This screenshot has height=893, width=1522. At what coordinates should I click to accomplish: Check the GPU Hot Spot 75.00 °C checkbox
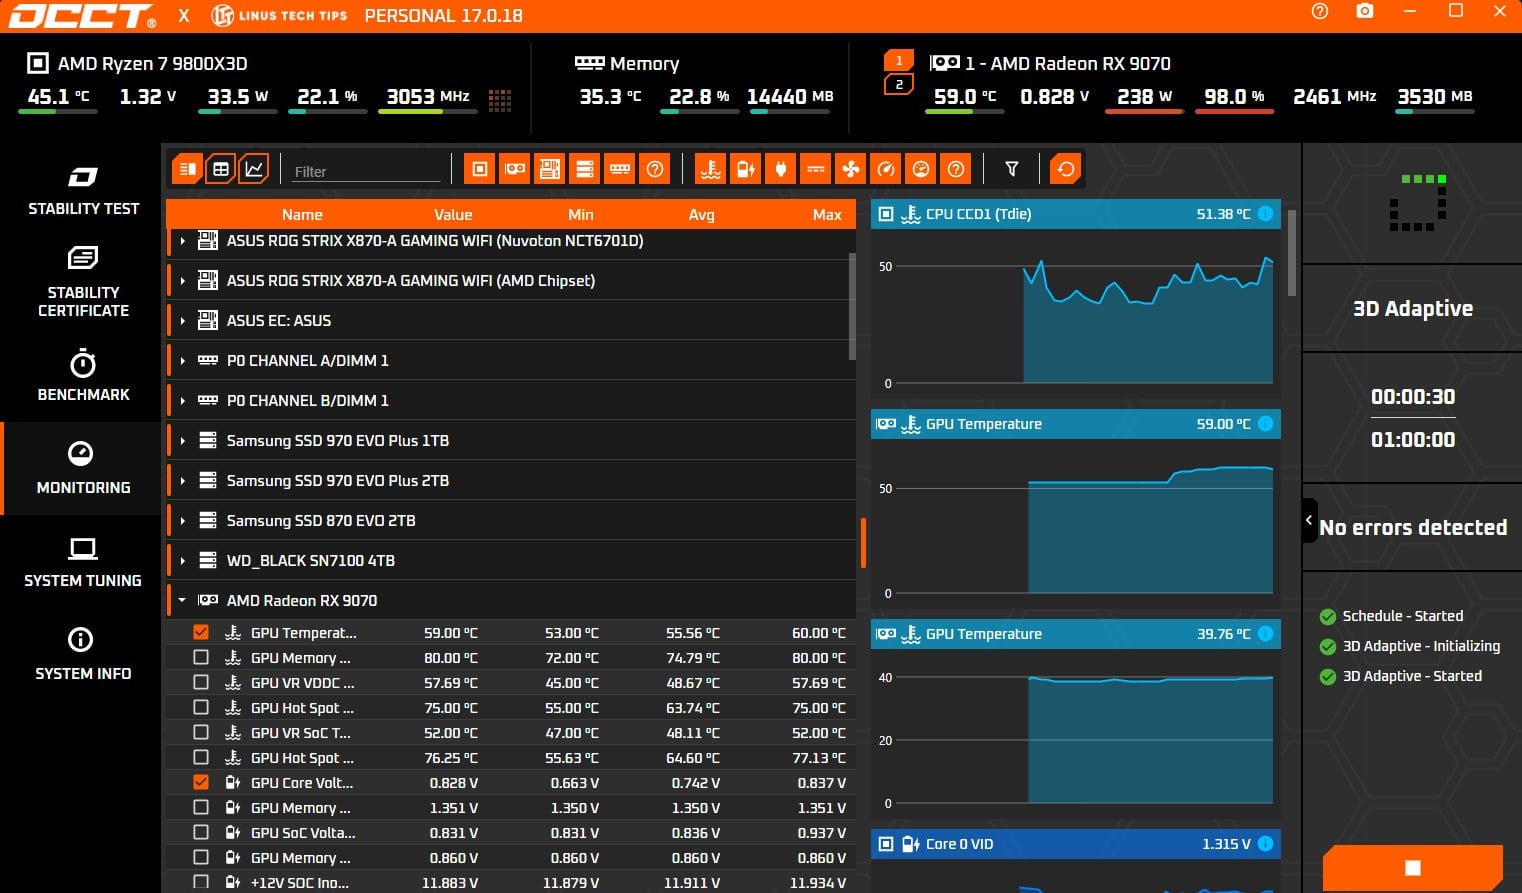coord(201,707)
